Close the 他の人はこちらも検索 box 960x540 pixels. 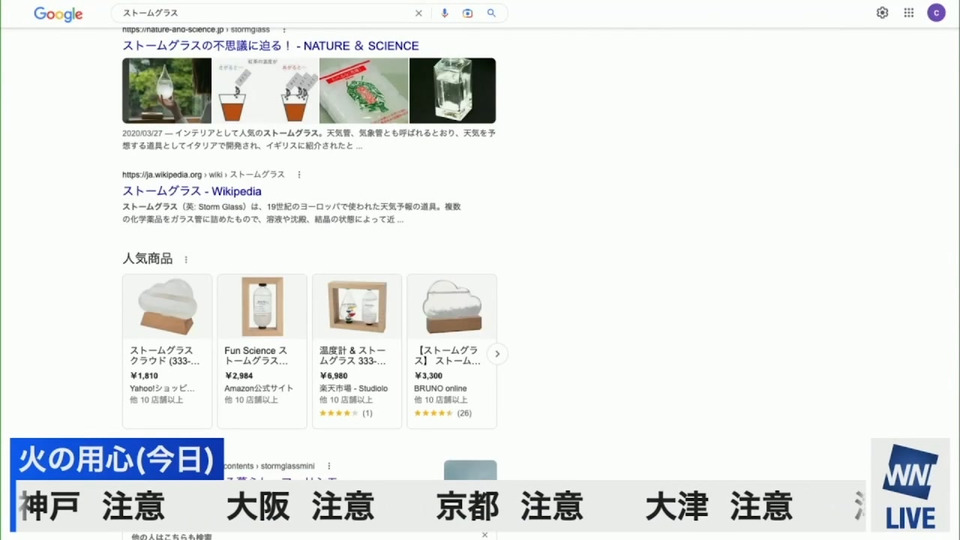point(485,535)
